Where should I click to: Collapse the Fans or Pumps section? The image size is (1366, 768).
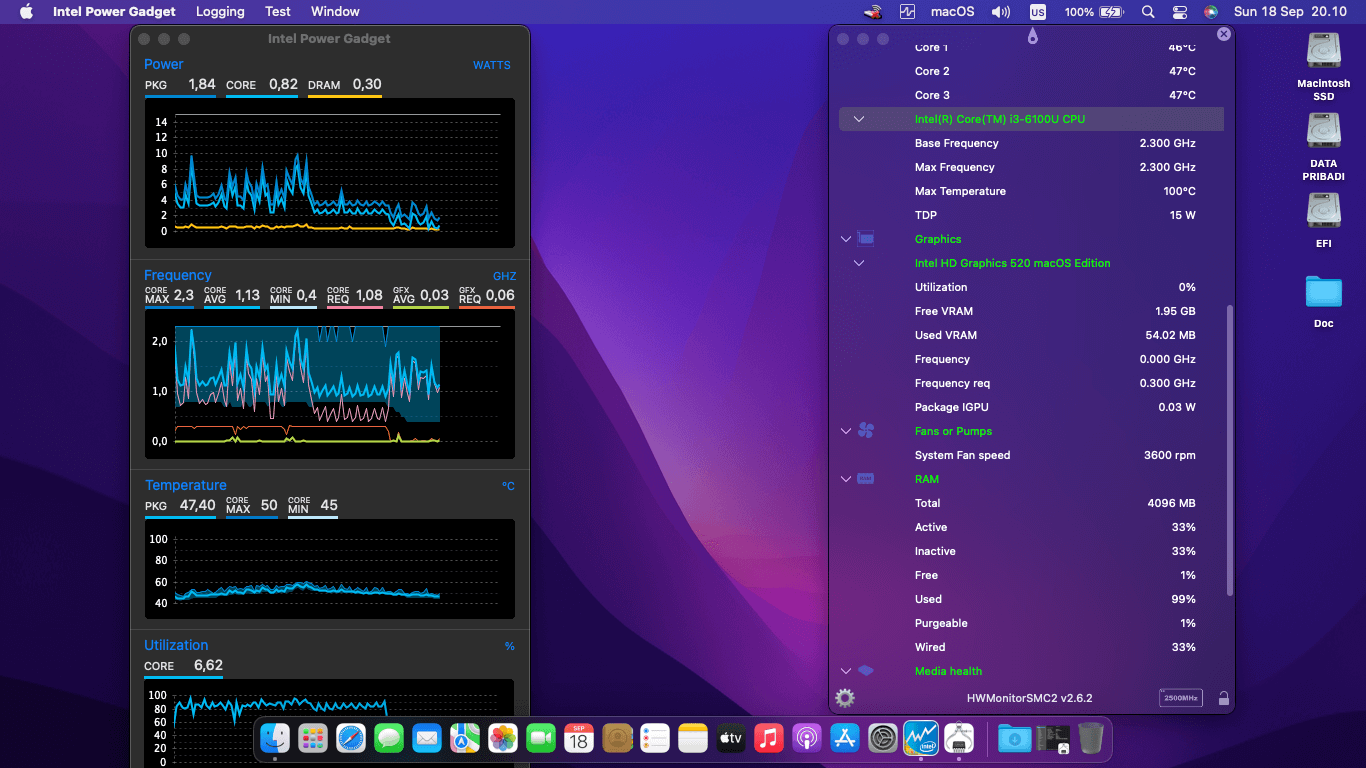[846, 431]
